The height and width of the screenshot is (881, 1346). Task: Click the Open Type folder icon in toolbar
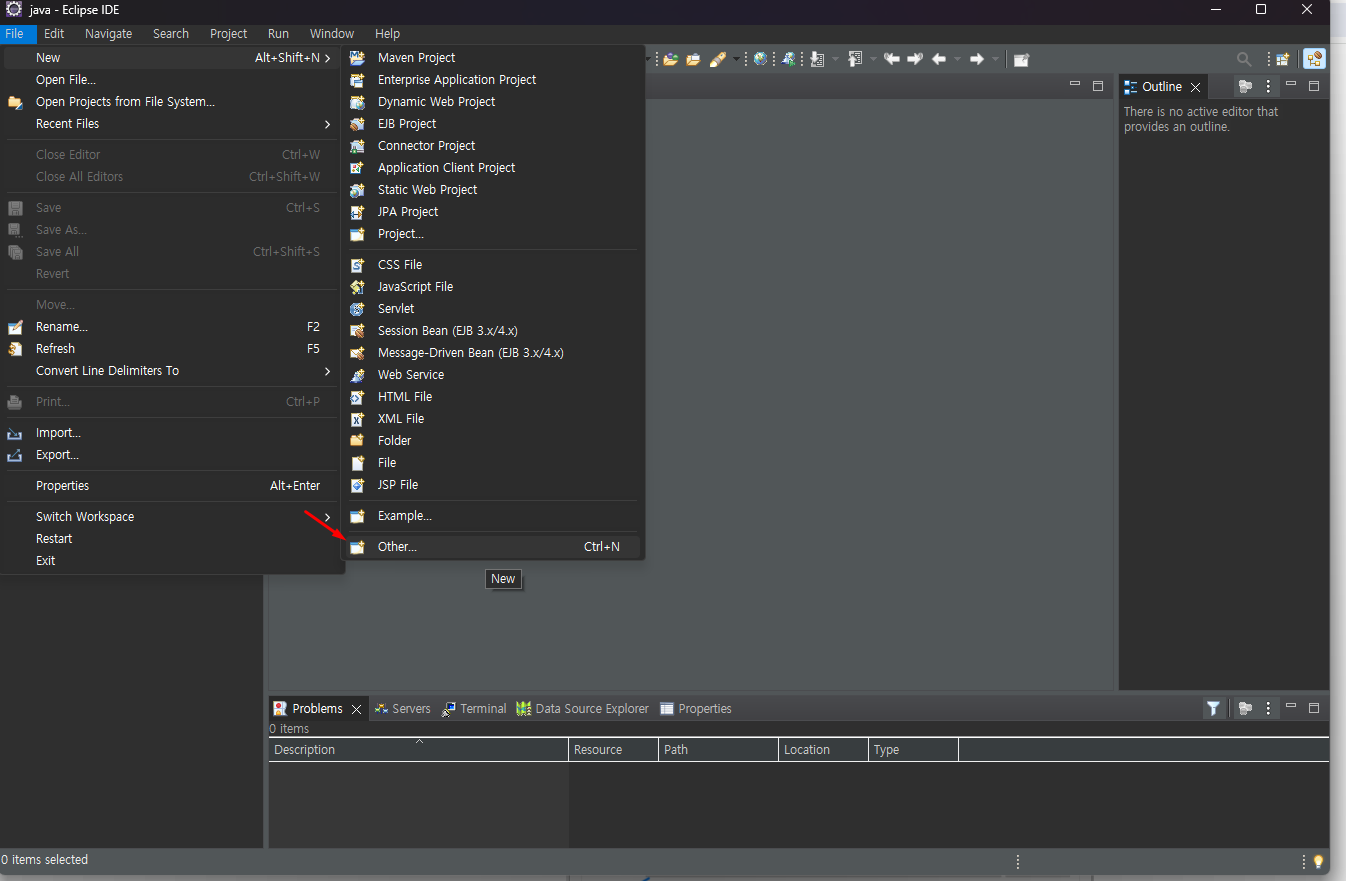[x=671, y=59]
